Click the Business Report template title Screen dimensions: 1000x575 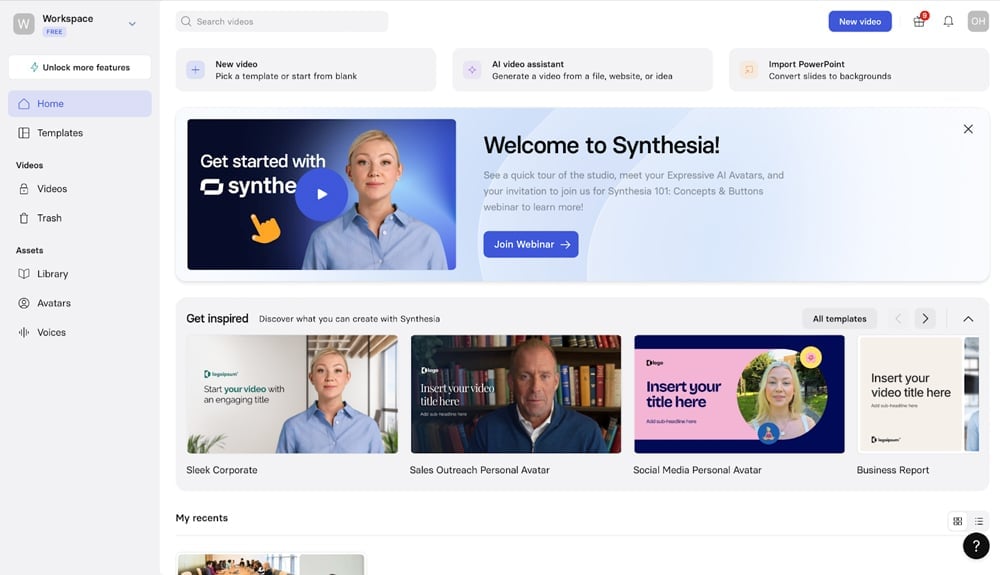(893, 470)
